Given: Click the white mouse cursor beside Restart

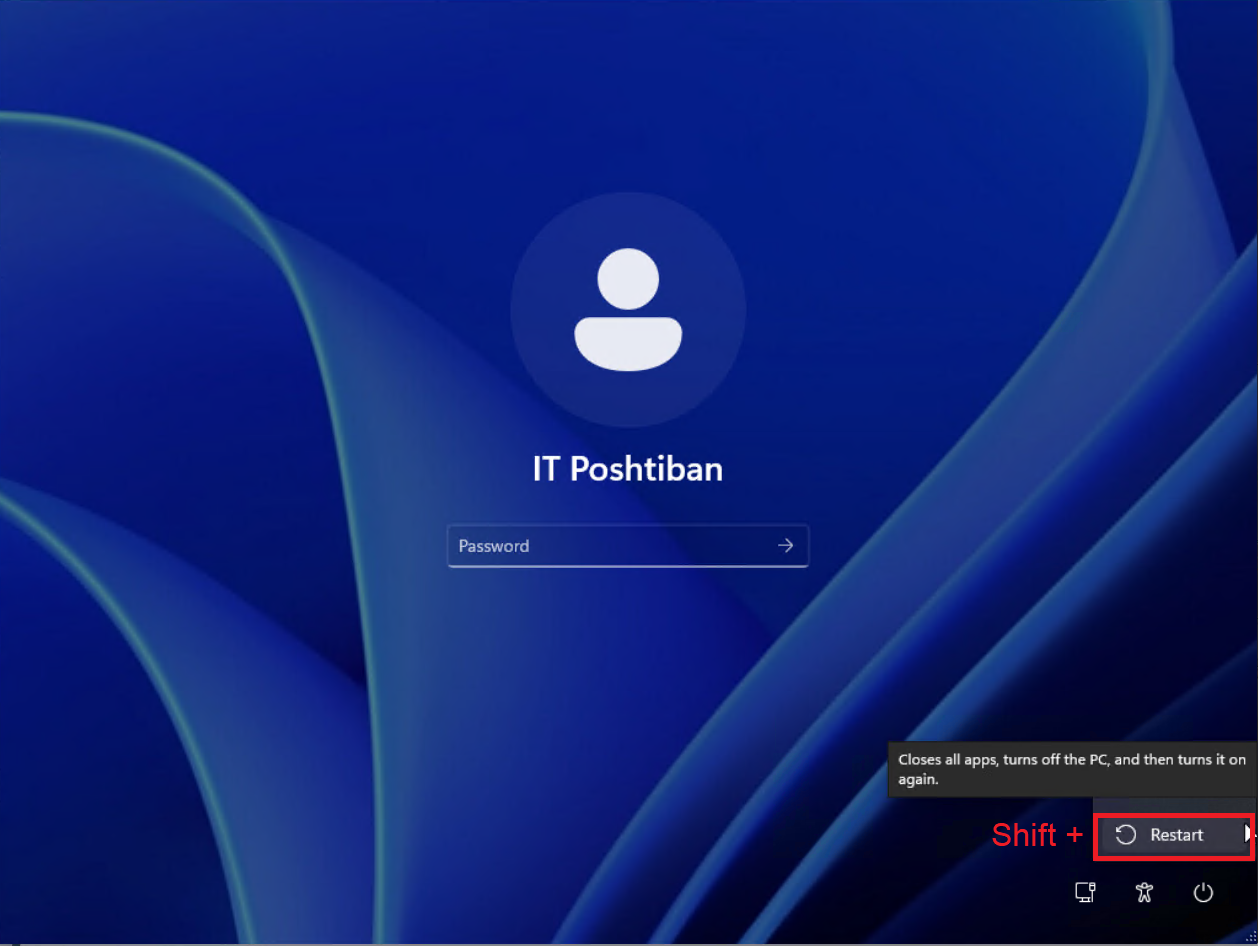Looking at the screenshot, I should click(x=1248, y=833).
